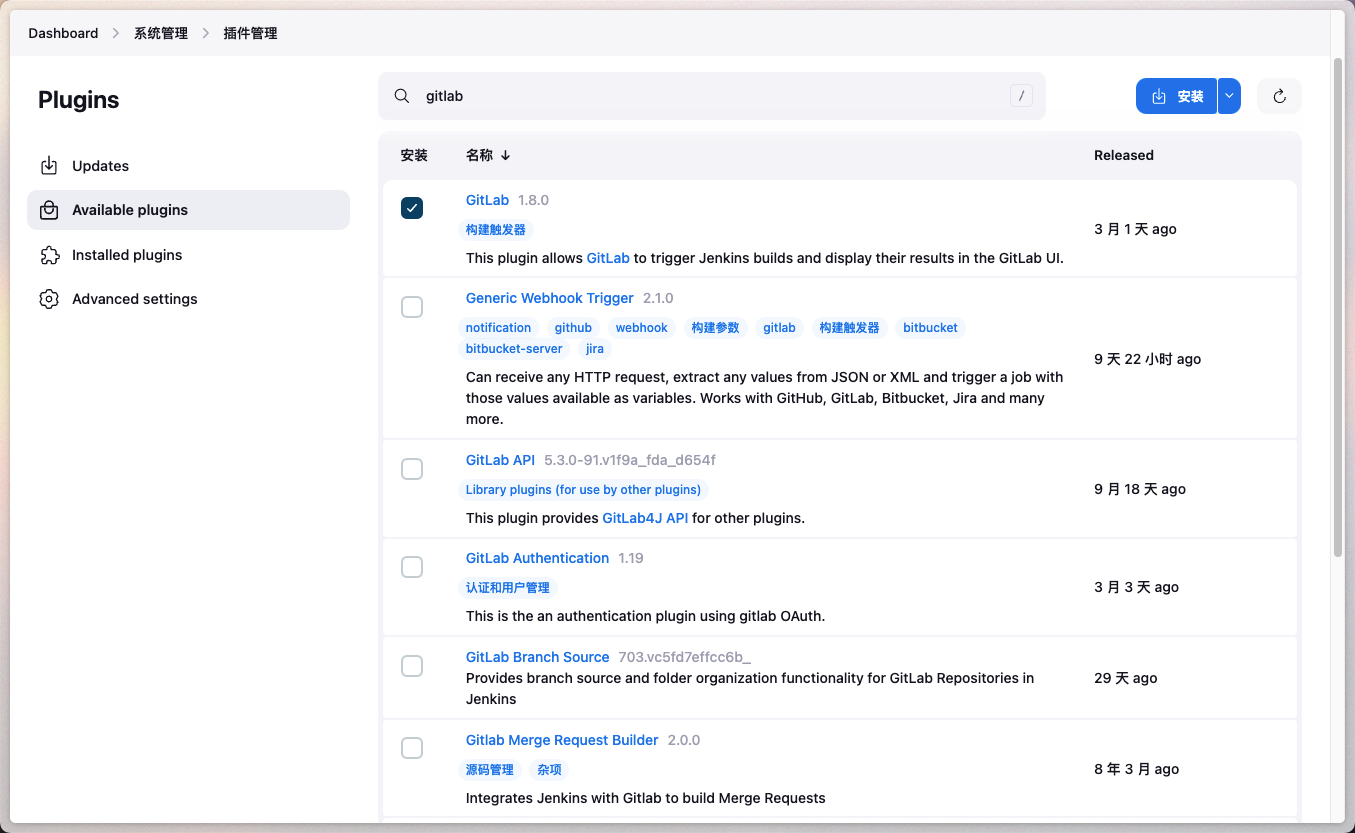Click the chevron after 系统管理 breadcrumb
The width and height of the screenshot is (1355, 833).
coord(206,33)
